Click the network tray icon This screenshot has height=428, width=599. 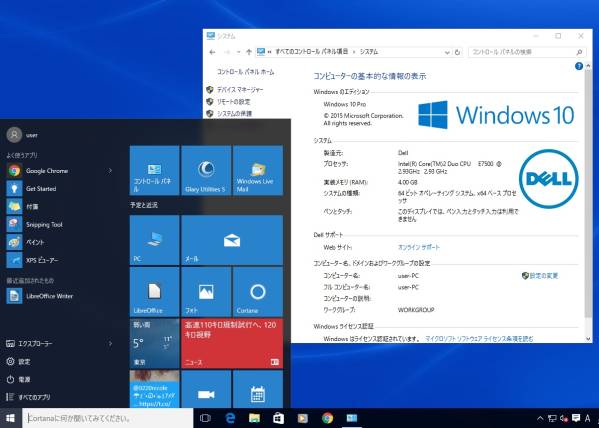[552, 418]
